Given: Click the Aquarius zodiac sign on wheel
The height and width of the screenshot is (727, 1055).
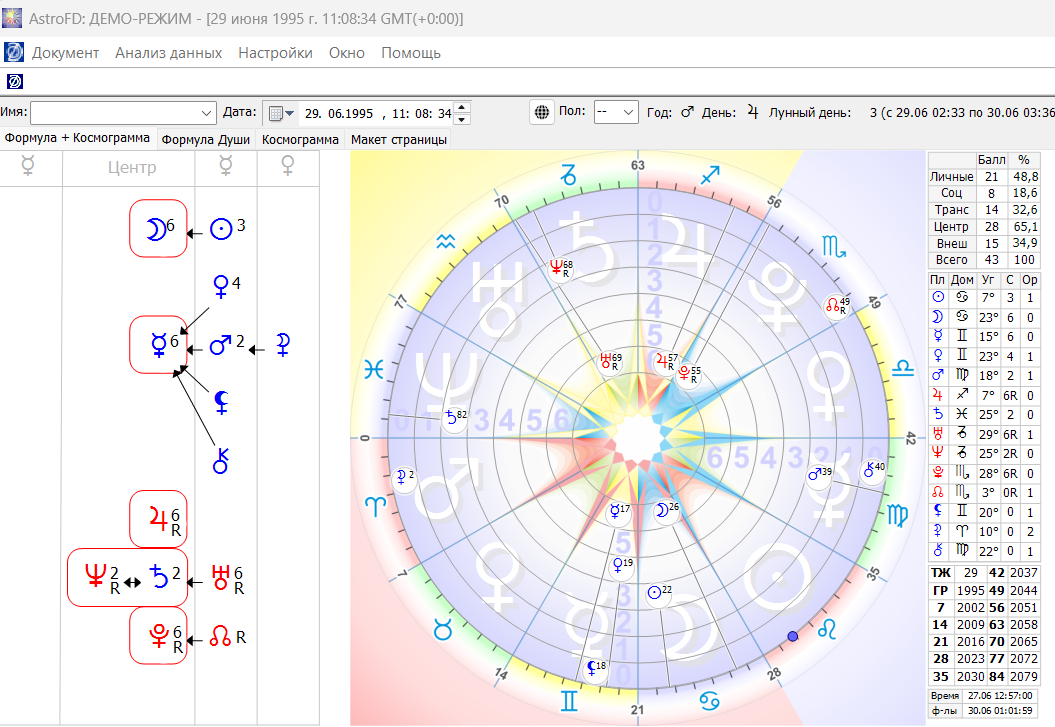Looking at the screenshot, I should pos(445,241).
